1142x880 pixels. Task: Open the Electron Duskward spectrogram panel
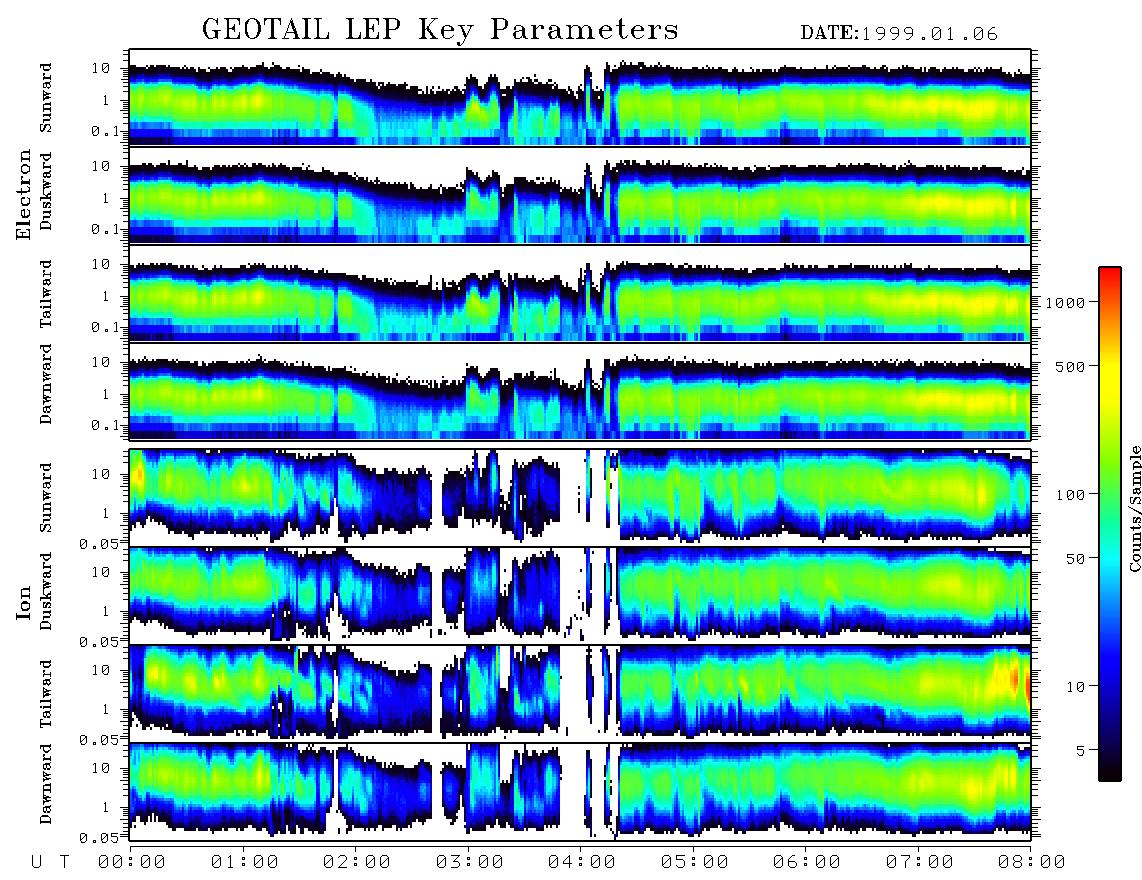click(x=580, y=195)
